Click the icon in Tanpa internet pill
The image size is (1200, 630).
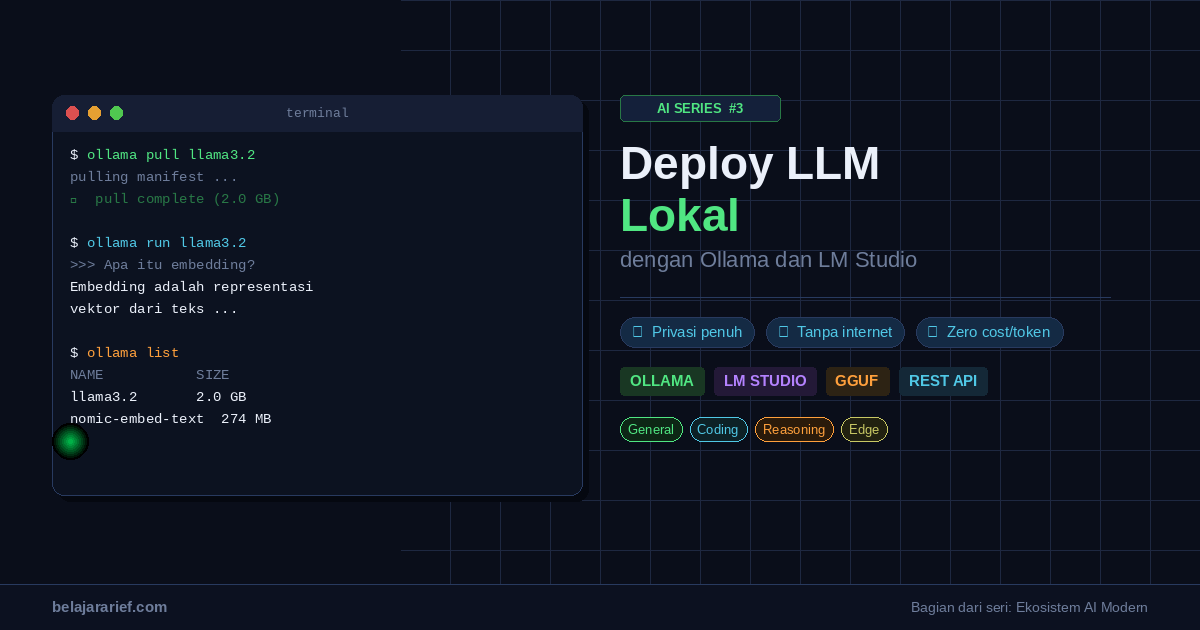783,332
